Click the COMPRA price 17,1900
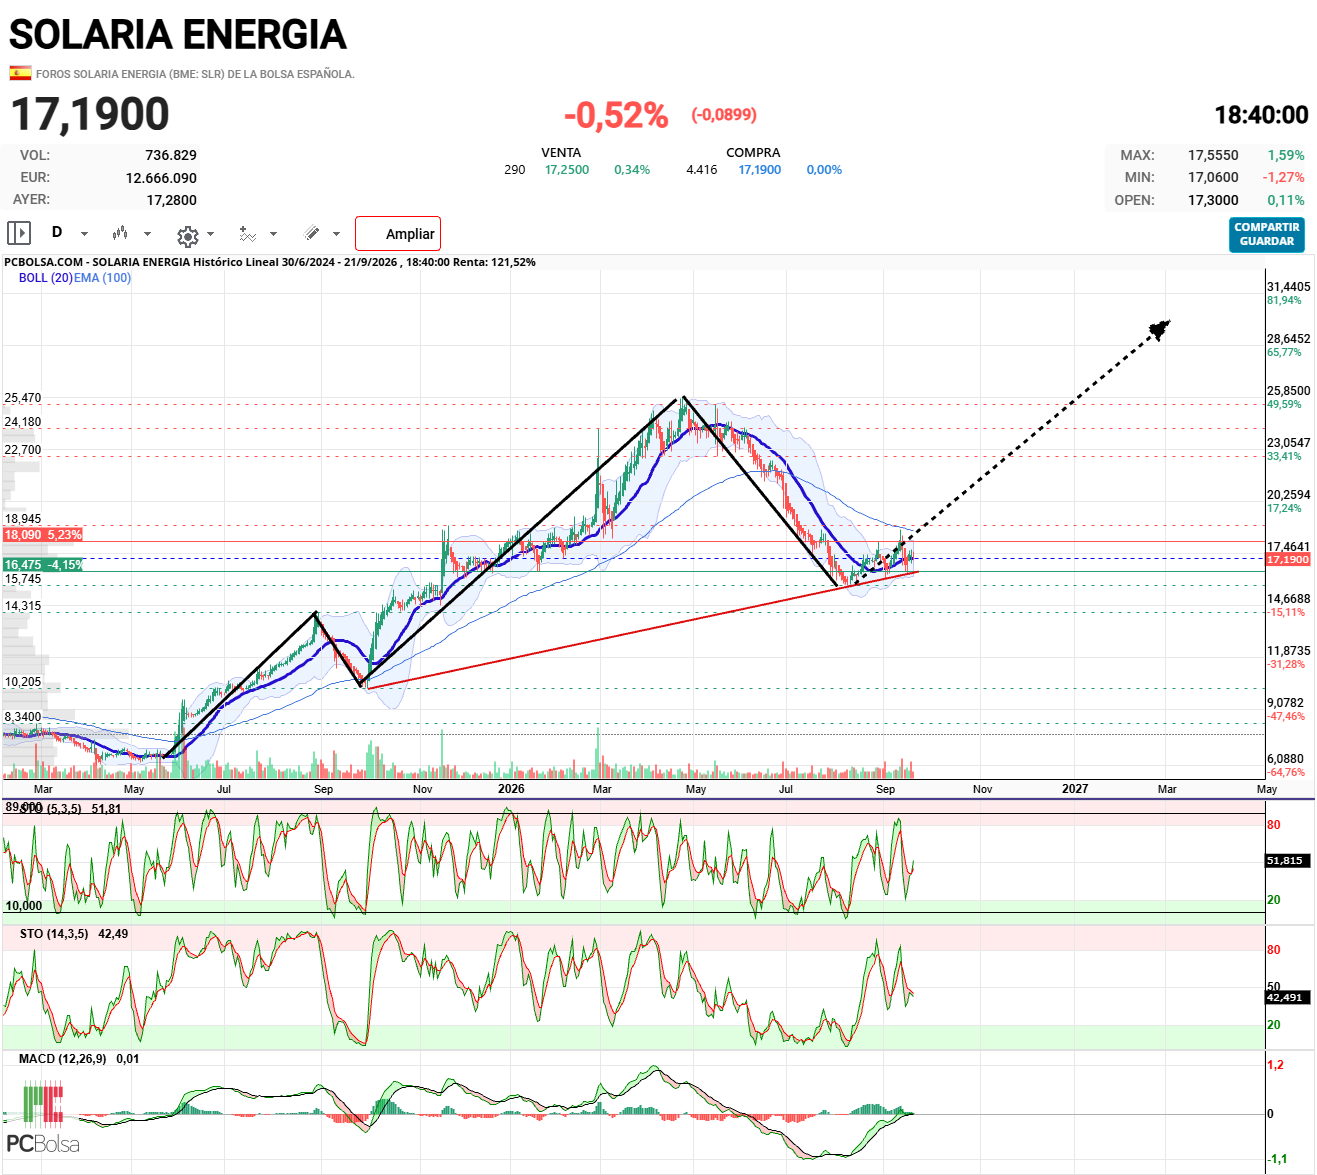The width and height of the screenshot is (1317, 1175). (x=760, y=170)
